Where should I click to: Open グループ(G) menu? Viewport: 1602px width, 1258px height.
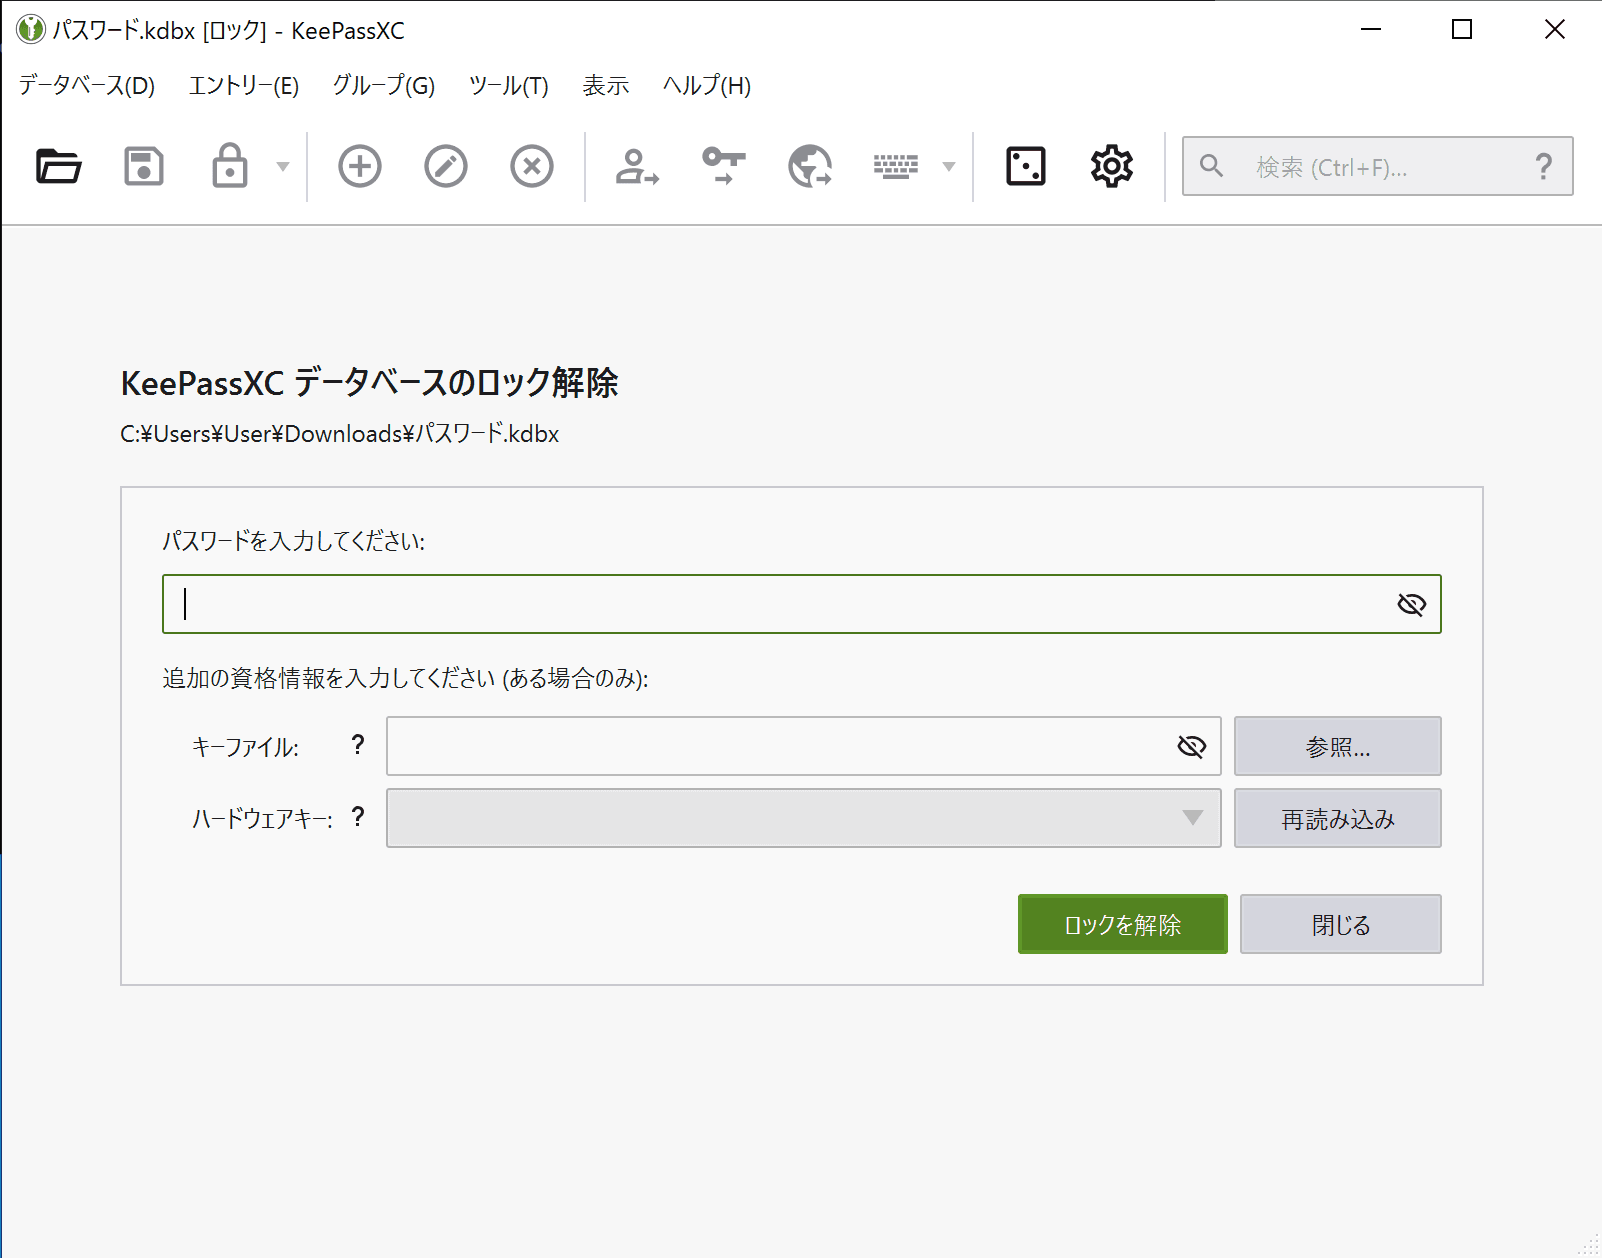click(384, 86)
